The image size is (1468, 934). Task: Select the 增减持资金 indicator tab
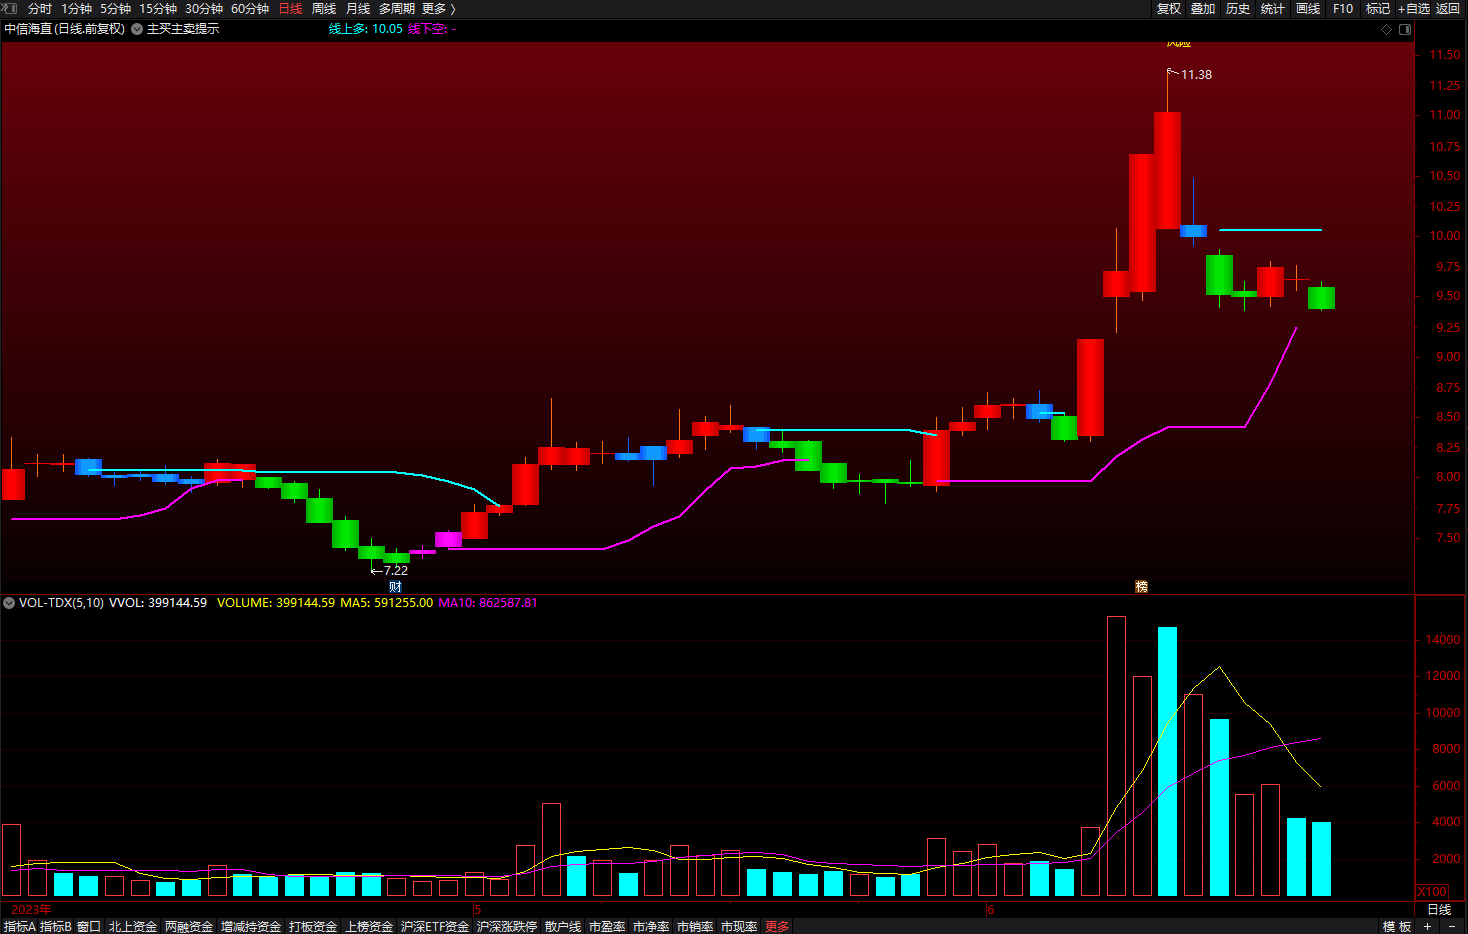click(251, 927)
